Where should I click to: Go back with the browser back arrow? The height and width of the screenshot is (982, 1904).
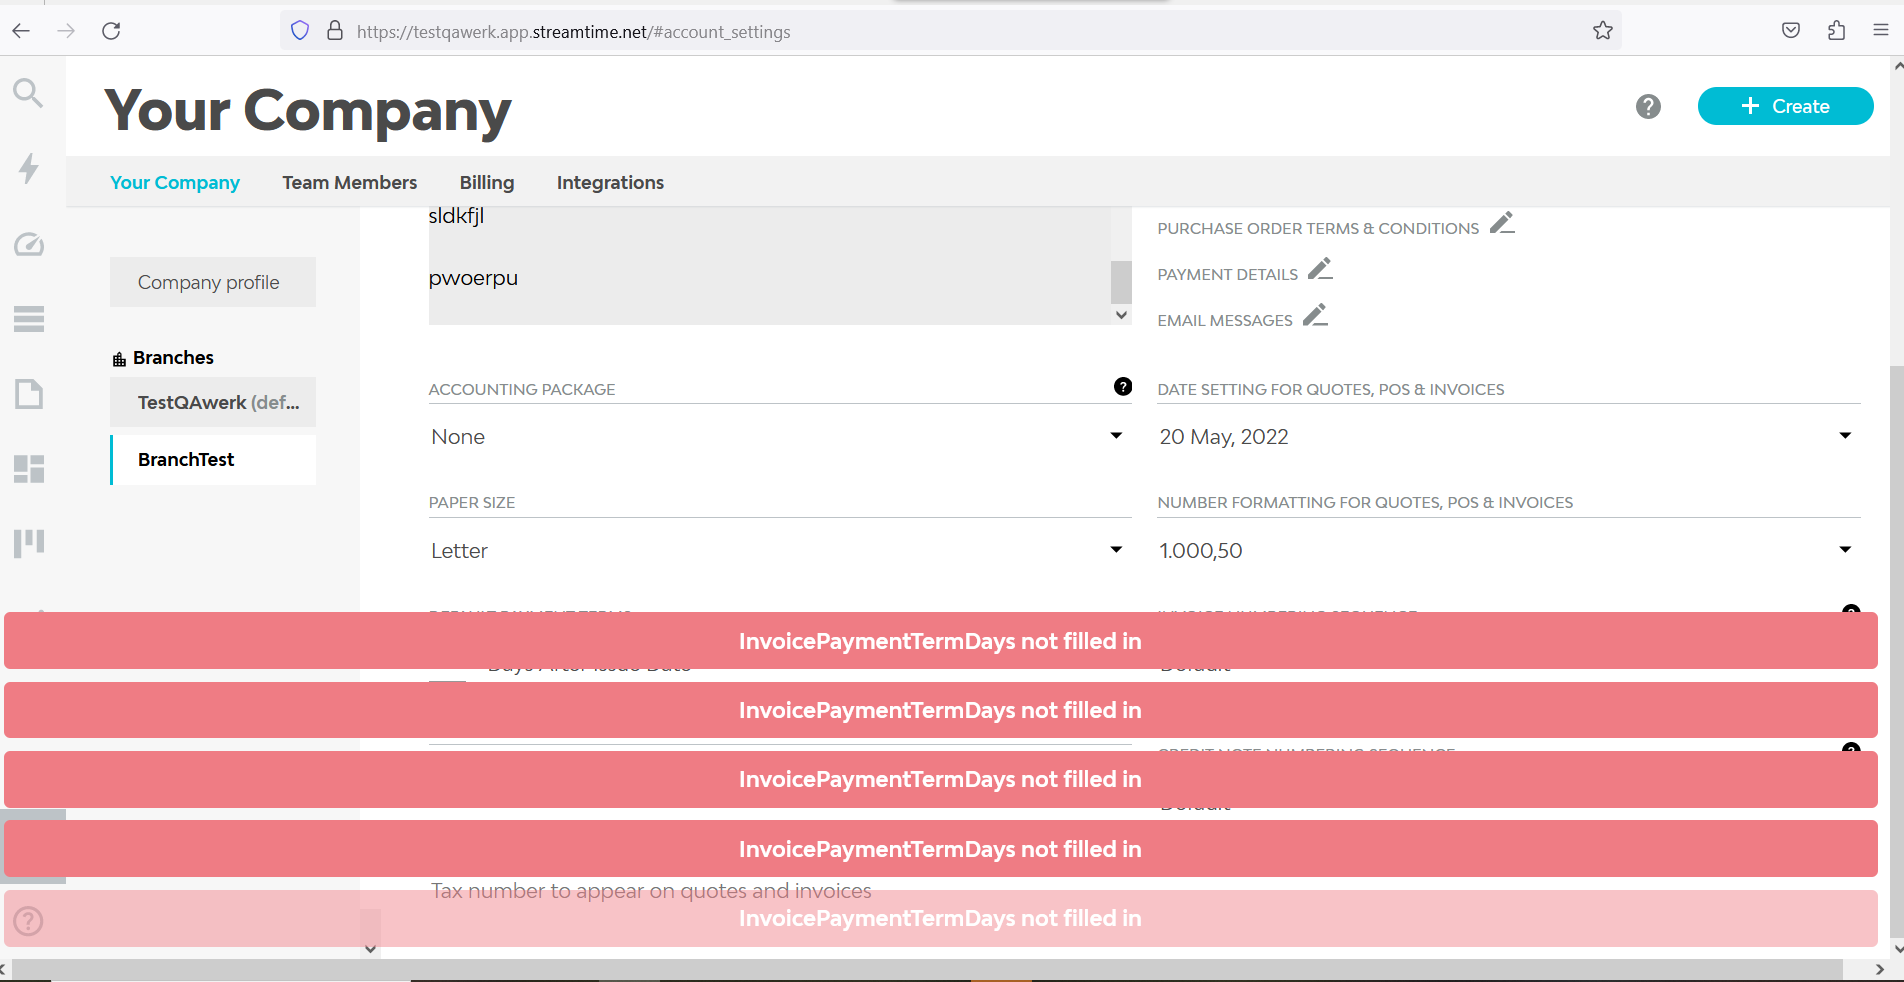pos(21,31)
